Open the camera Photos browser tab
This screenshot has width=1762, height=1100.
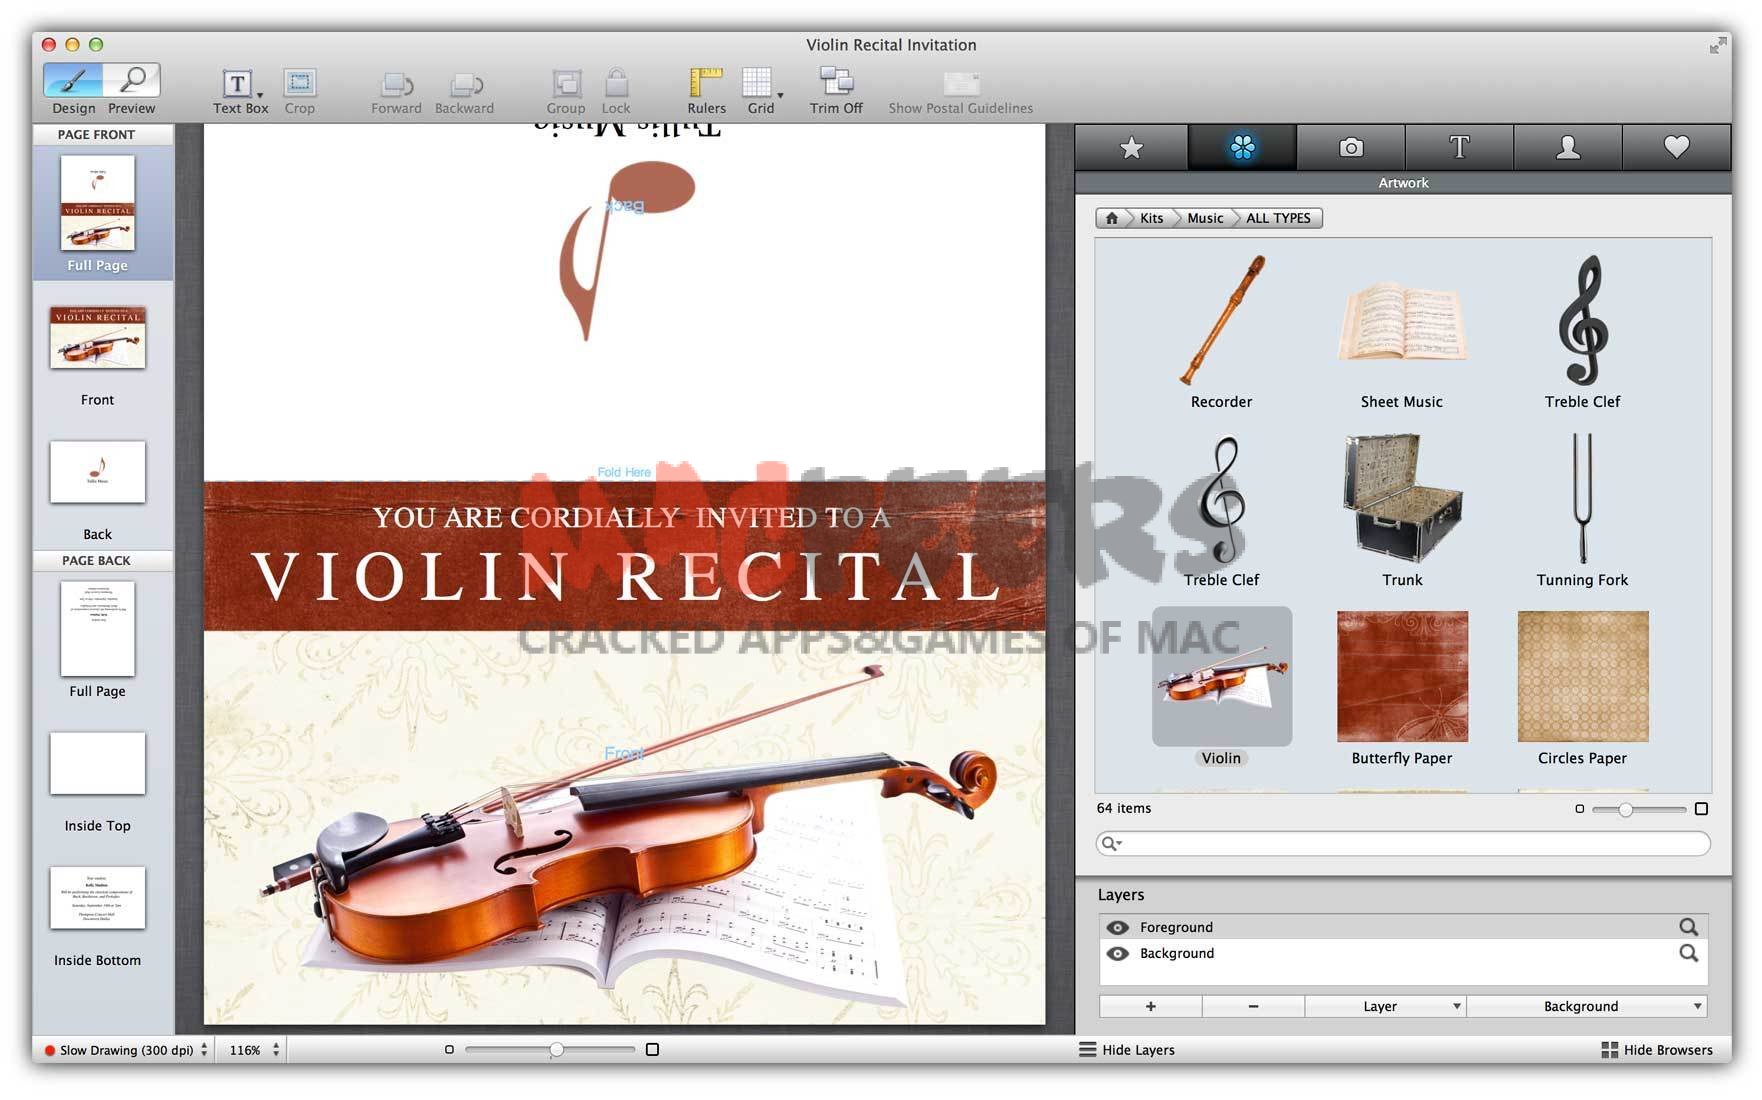(1350, 148)
